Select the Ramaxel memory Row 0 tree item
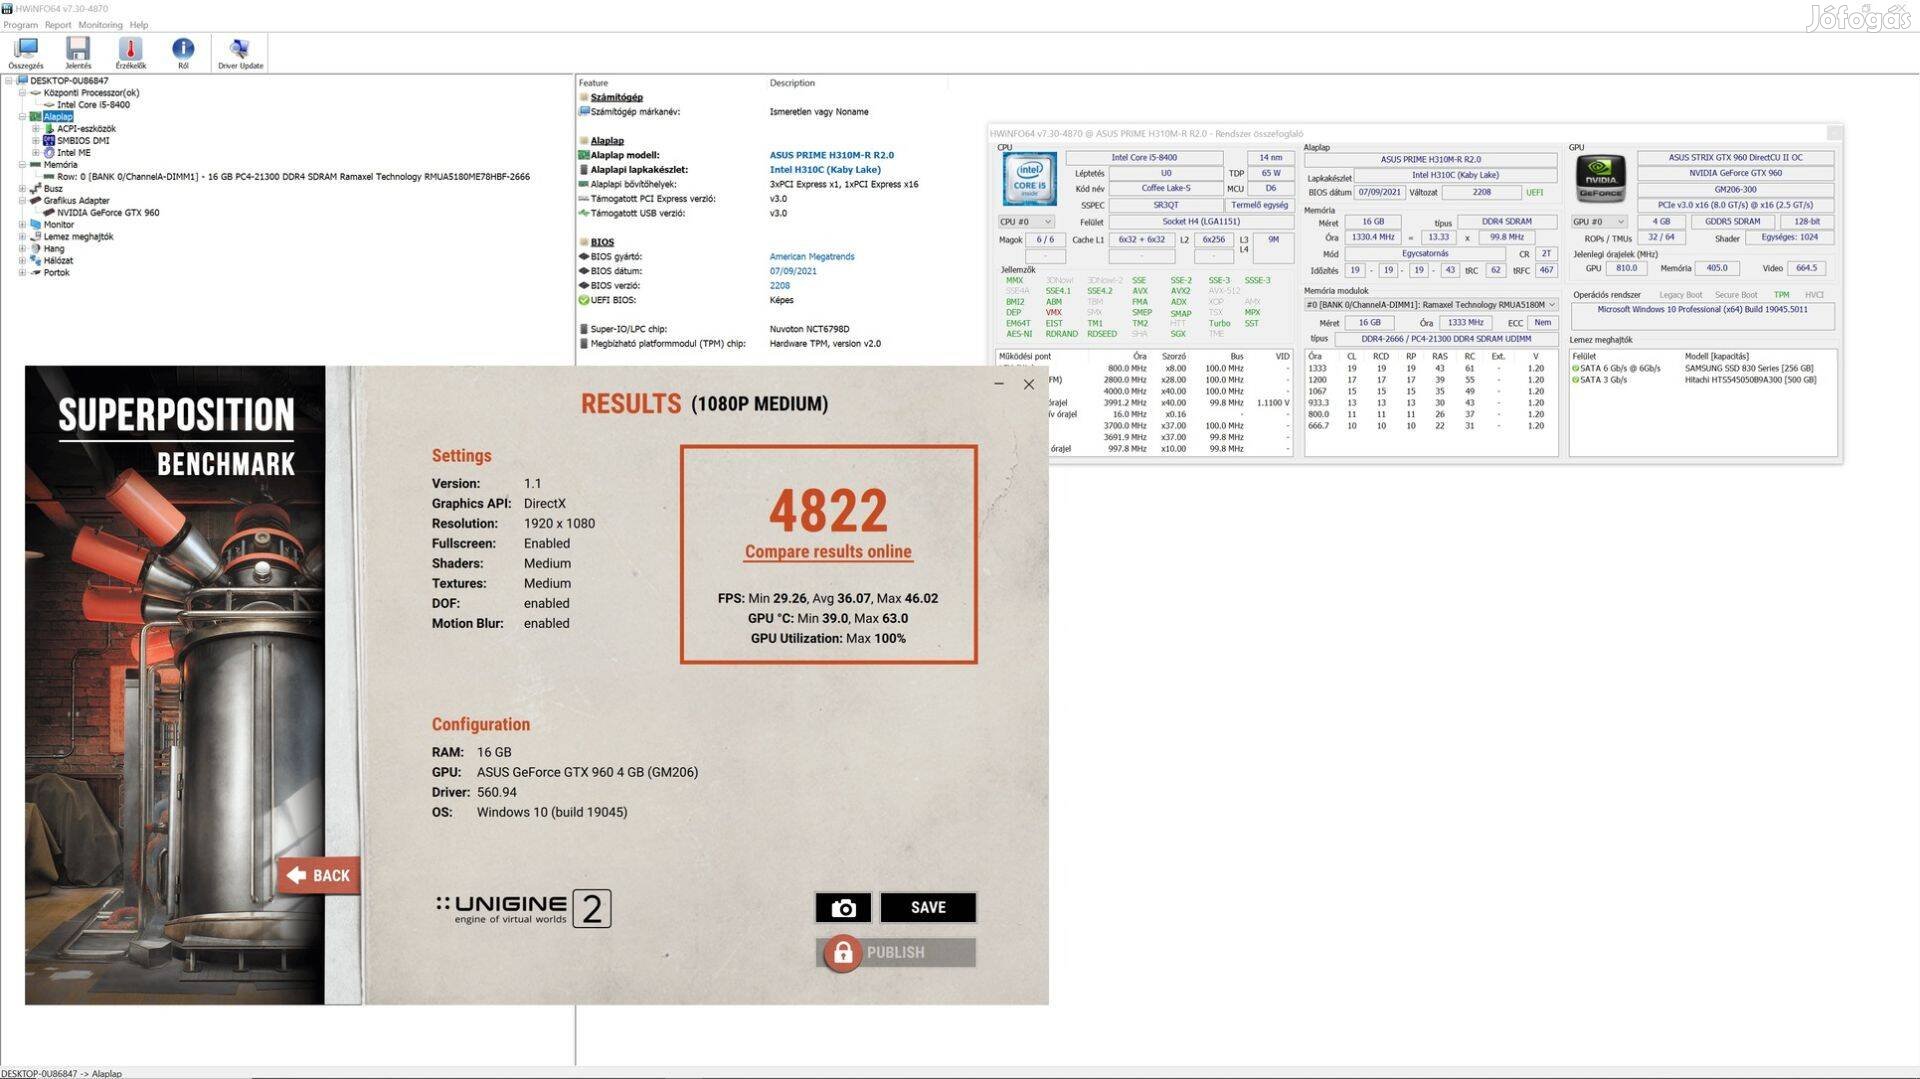 (x=293, y=177)
